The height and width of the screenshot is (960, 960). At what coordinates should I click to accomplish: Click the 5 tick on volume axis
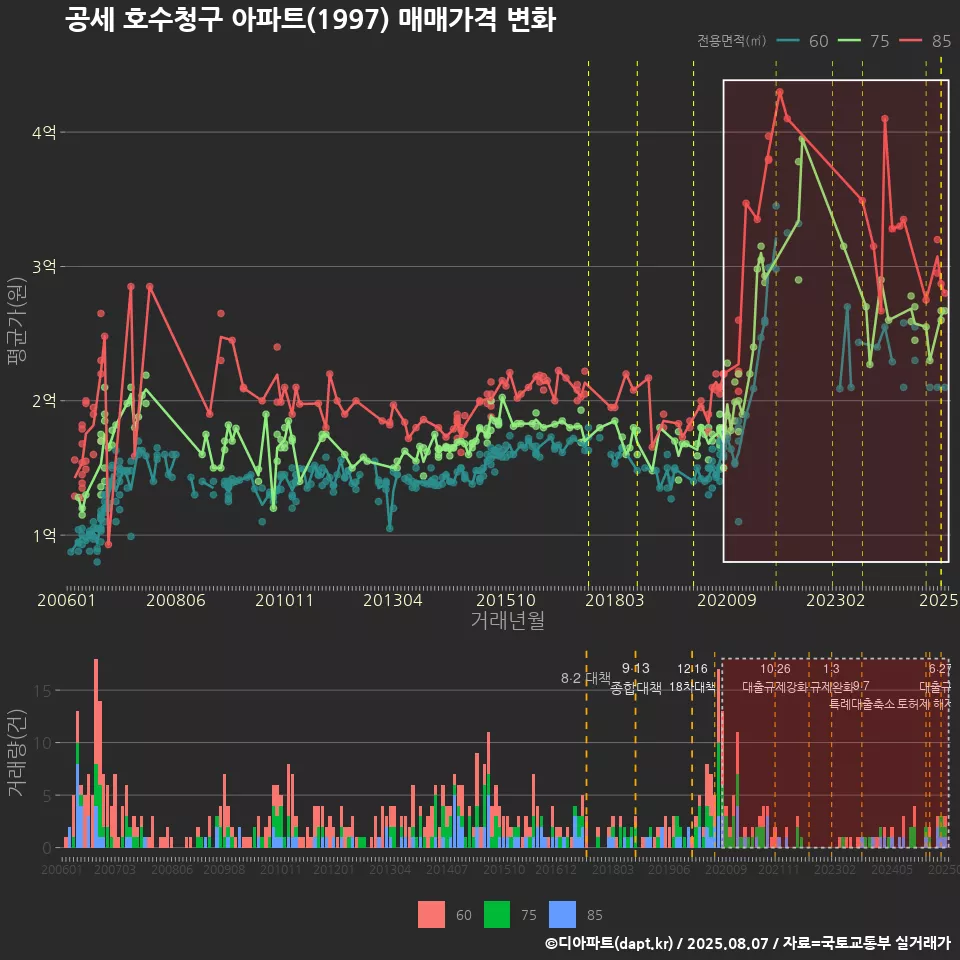click(47, 795)
